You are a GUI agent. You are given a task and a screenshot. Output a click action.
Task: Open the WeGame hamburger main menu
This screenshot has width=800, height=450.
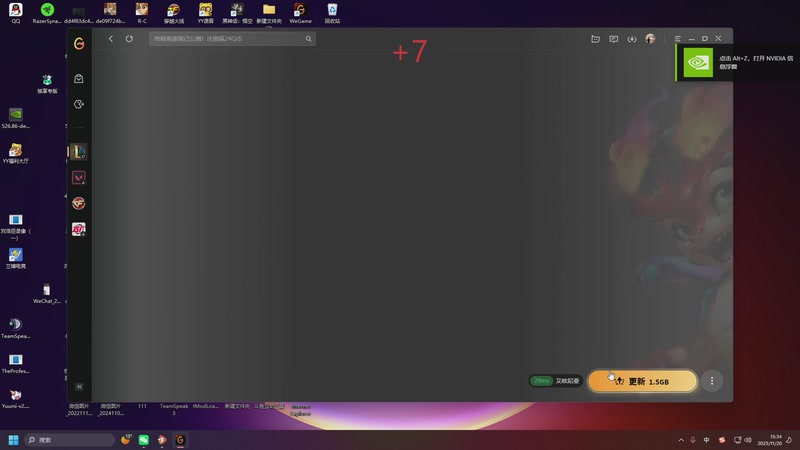678,39
